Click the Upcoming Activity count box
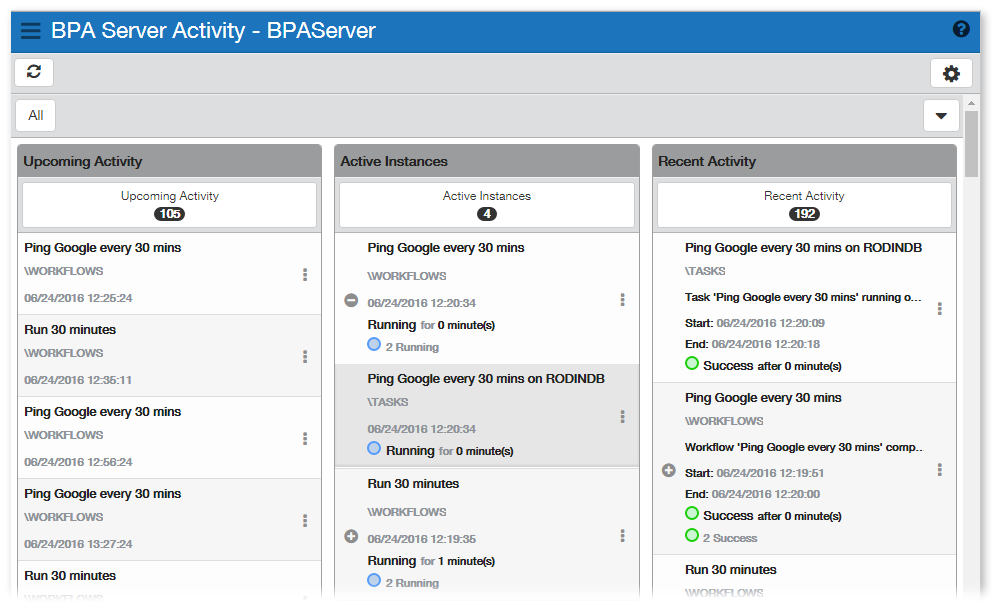999x609 pixels. coord(169,204)
